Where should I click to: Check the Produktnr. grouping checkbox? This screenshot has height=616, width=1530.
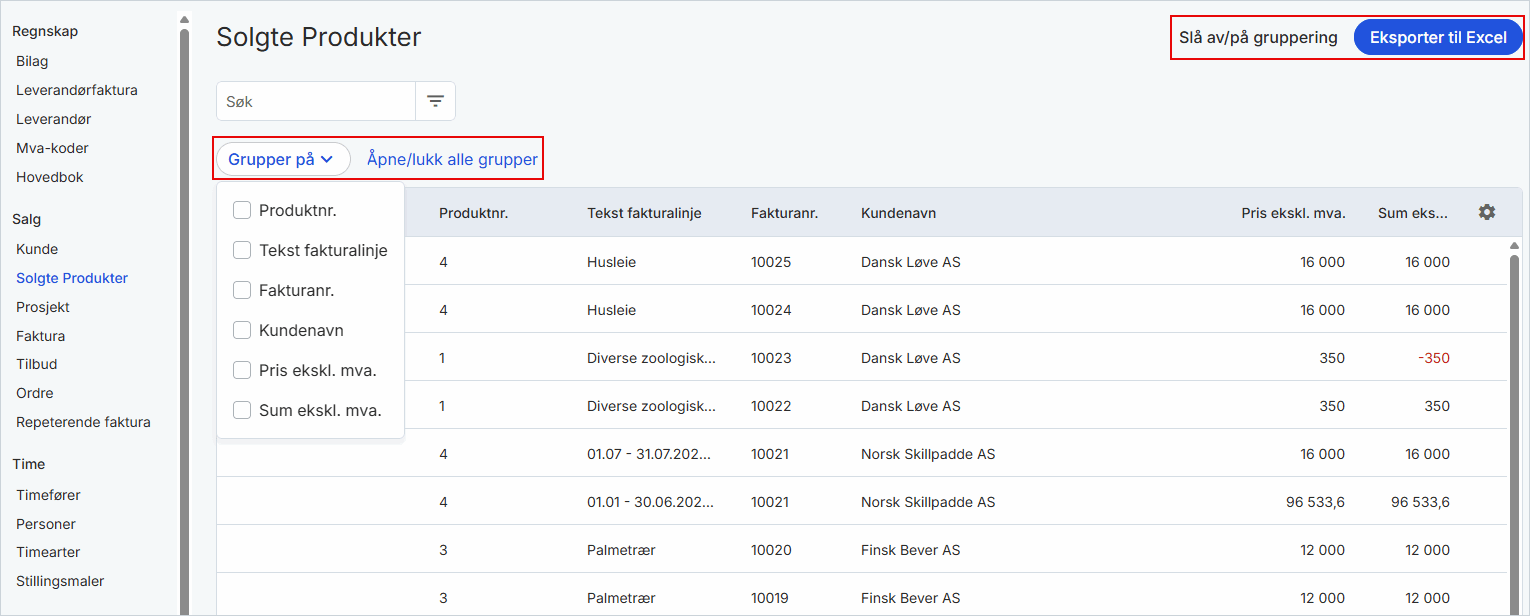[242, 210]
